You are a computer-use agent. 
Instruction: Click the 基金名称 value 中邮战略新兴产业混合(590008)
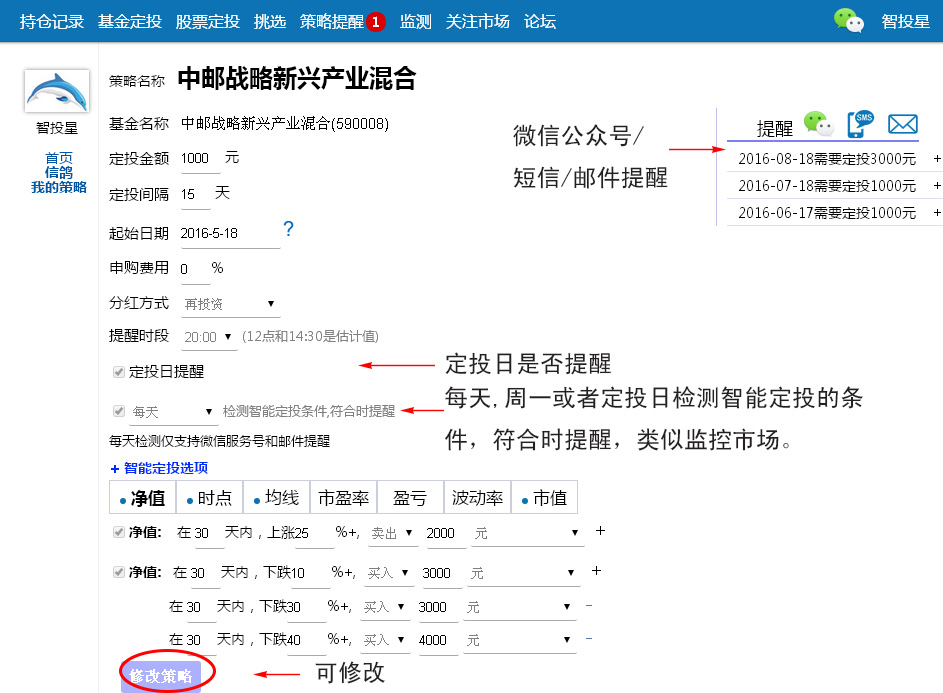pyautogui.click(x=285, y=124)
